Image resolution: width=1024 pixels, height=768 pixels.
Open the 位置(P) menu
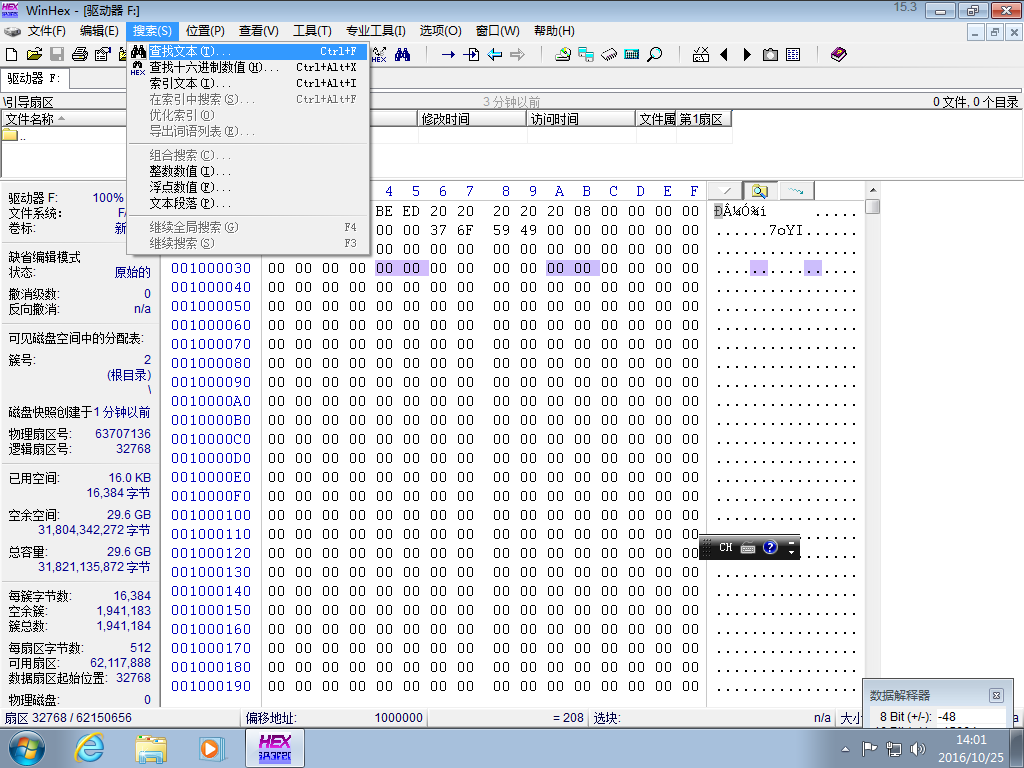click(205, 31)
